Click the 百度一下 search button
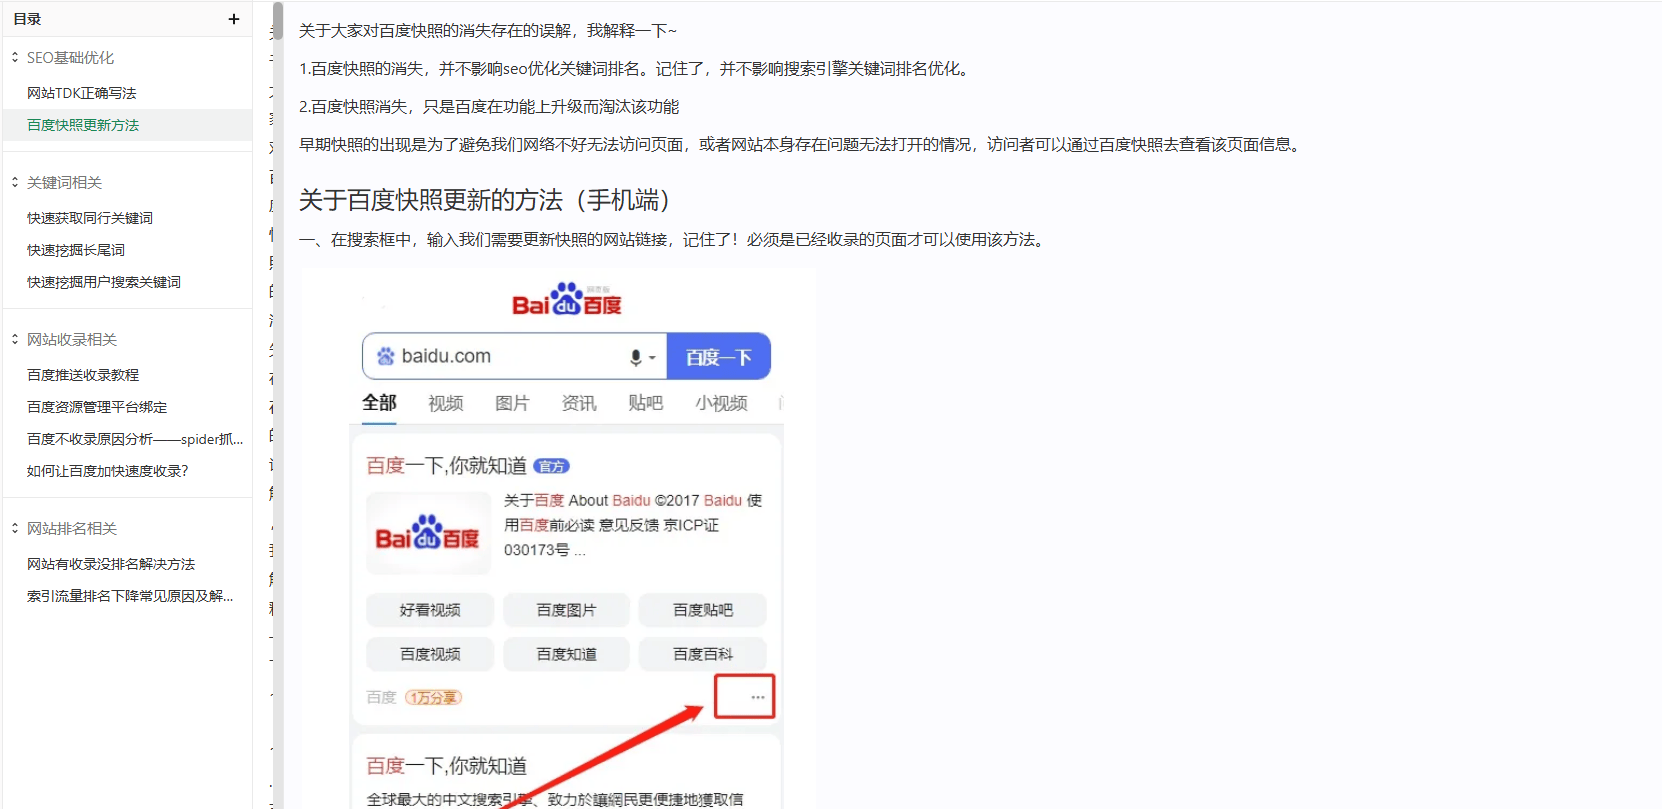 coord(719,356)
